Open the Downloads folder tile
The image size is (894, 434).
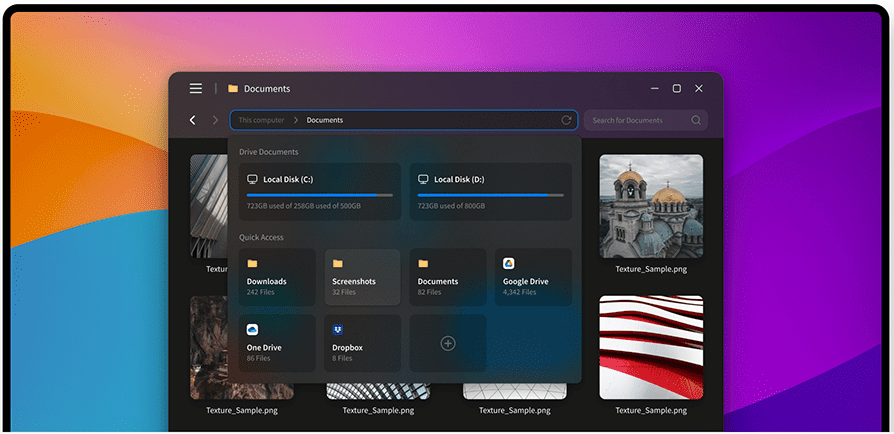[277, 277]
